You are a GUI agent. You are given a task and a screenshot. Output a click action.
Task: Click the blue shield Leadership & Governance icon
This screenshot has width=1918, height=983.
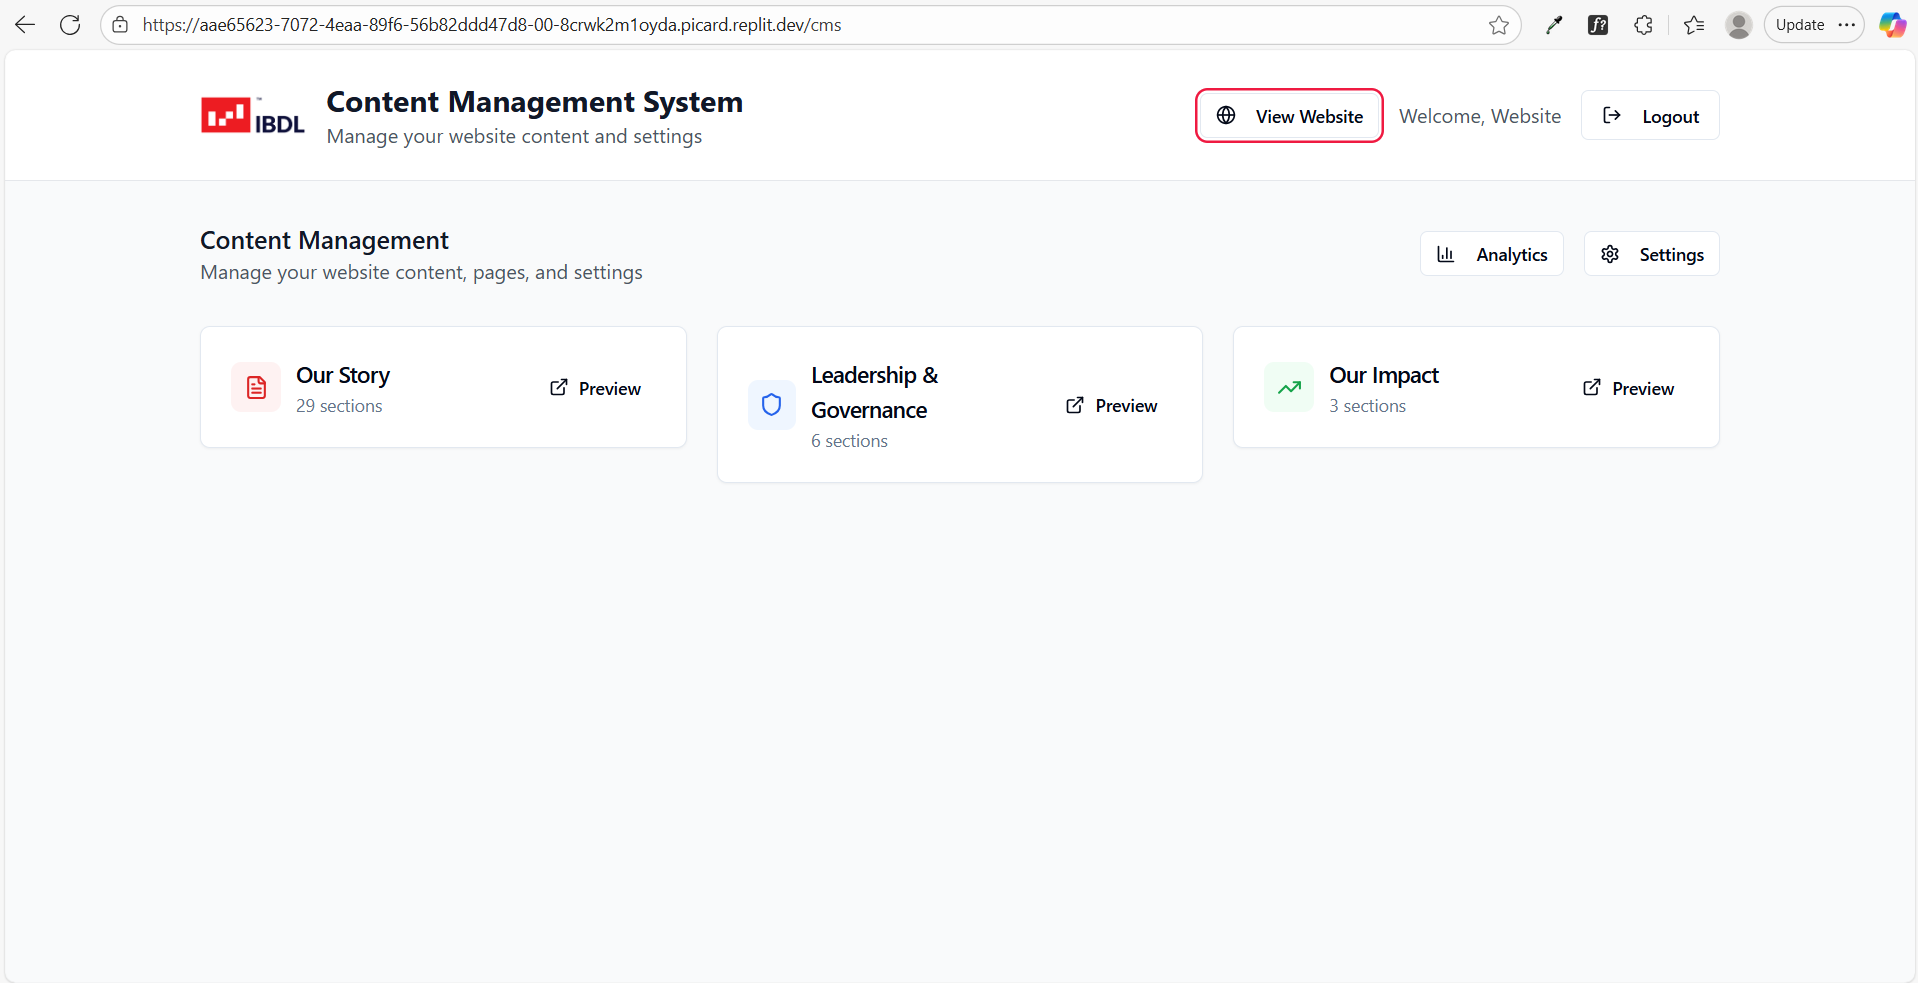(771, 405)
